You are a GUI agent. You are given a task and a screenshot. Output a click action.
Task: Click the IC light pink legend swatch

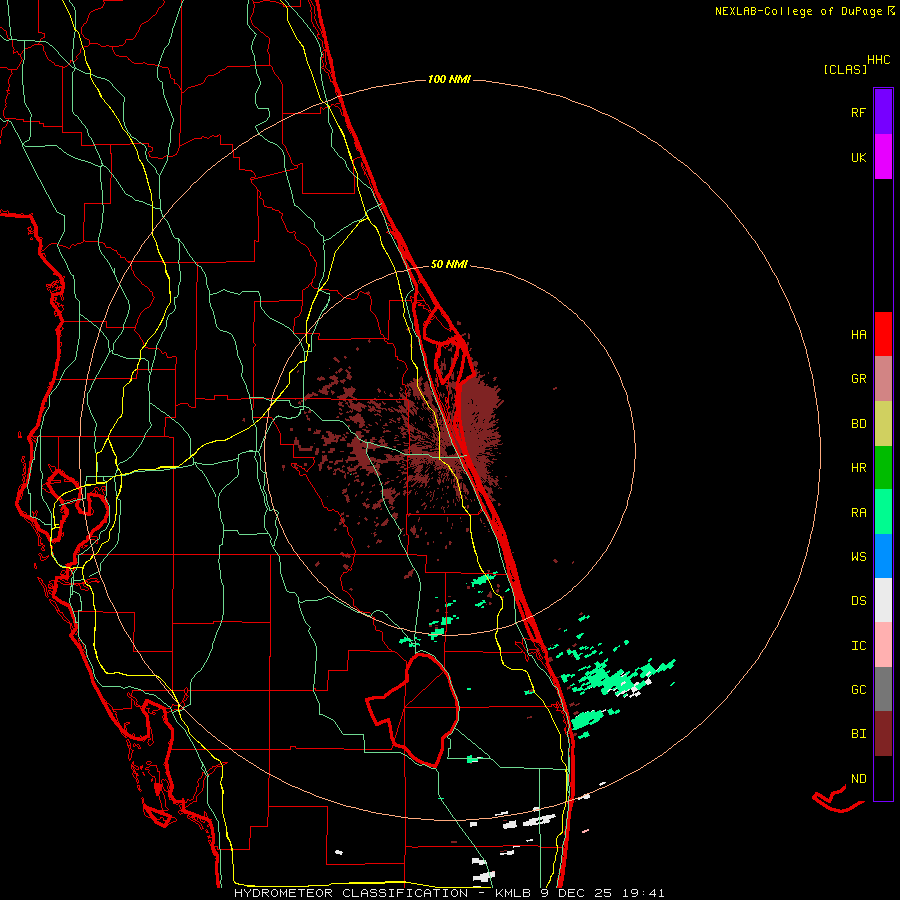[x=883, y=645]
